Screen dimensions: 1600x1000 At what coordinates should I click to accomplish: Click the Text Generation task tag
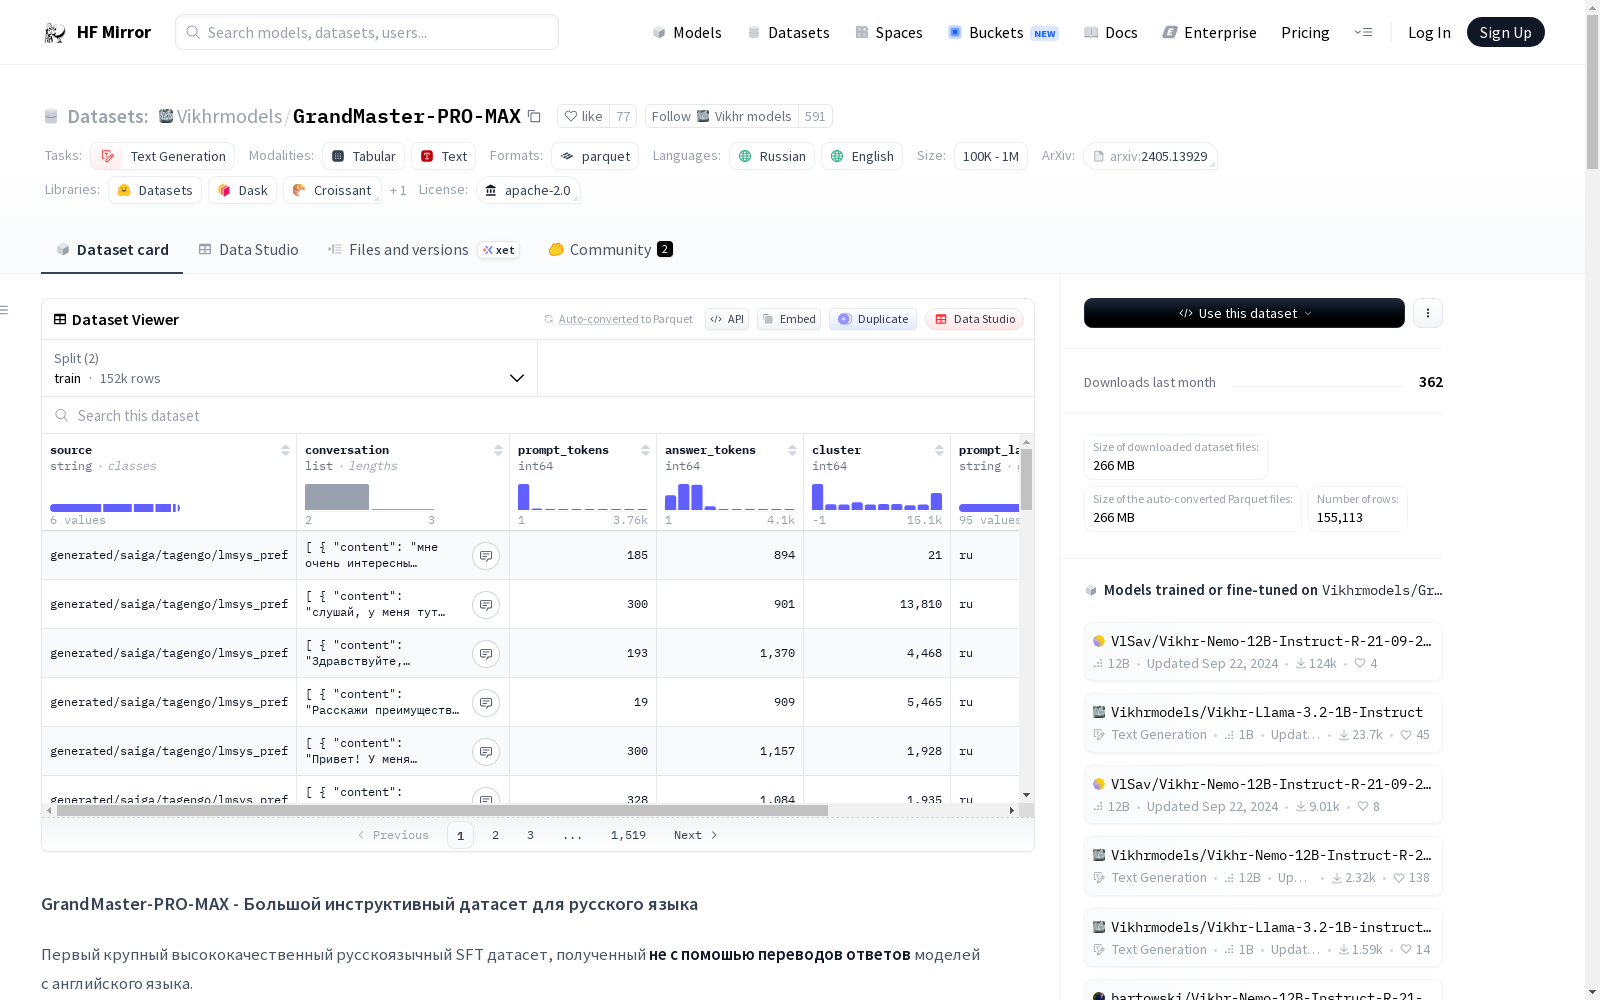pos(163,156)
